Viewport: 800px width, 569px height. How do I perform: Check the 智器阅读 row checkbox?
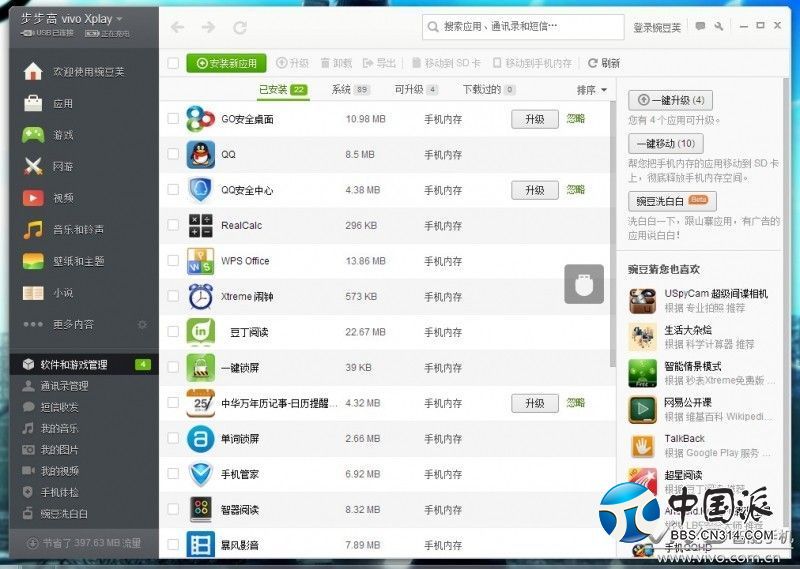click(x=173, y=509)
